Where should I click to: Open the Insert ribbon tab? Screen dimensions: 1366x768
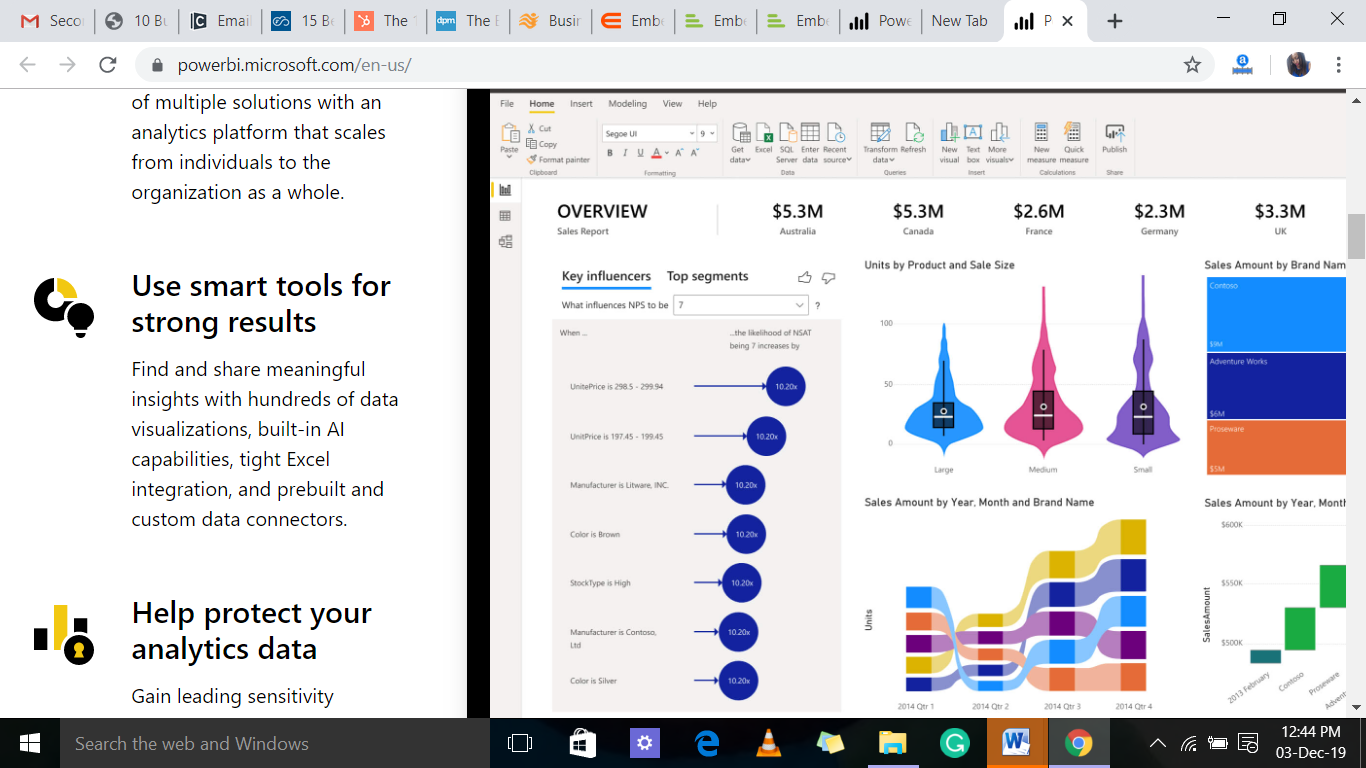pos(581,104)
